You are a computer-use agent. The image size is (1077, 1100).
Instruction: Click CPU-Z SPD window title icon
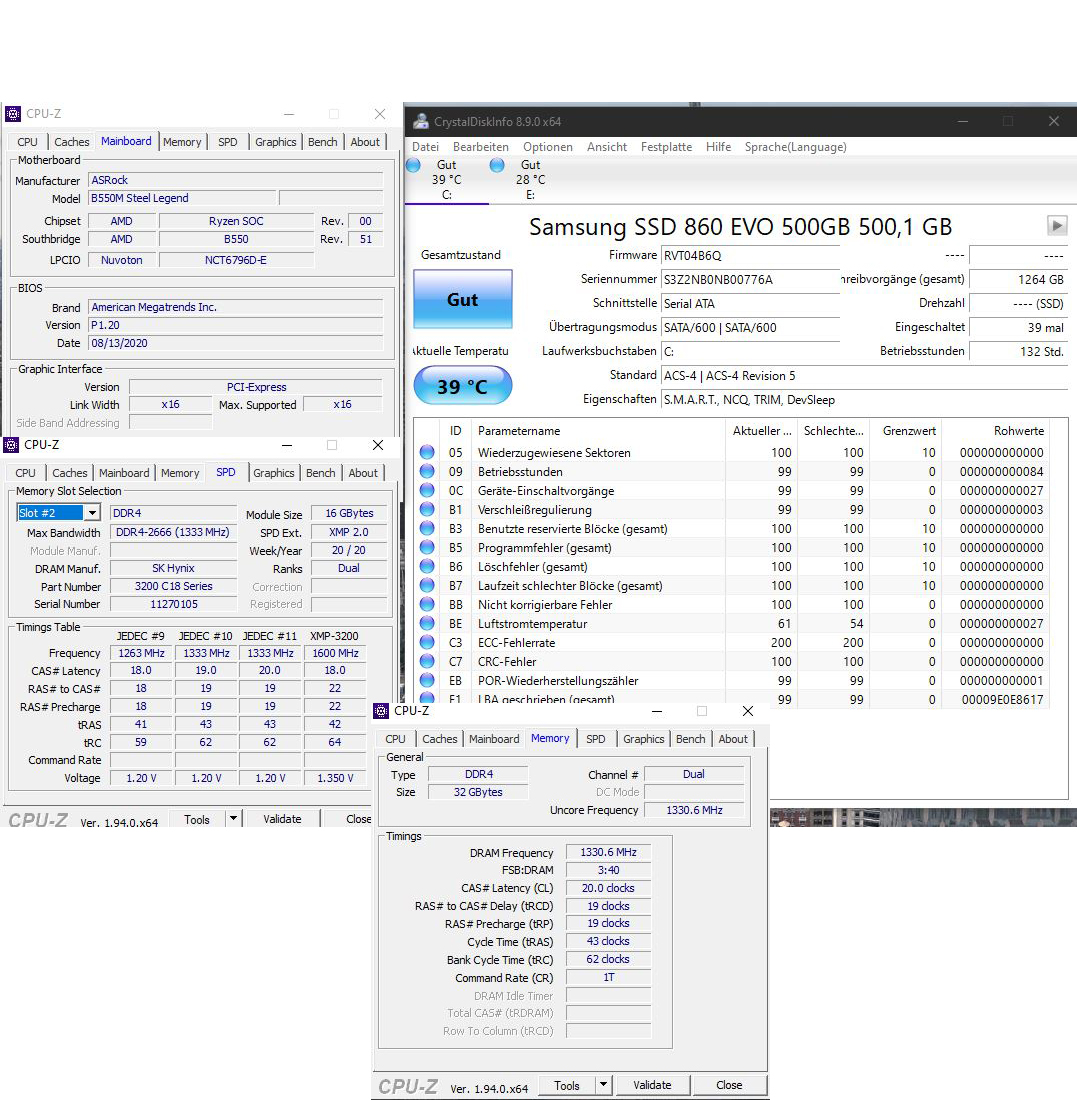pyautogui.click(x=11, y=445)
